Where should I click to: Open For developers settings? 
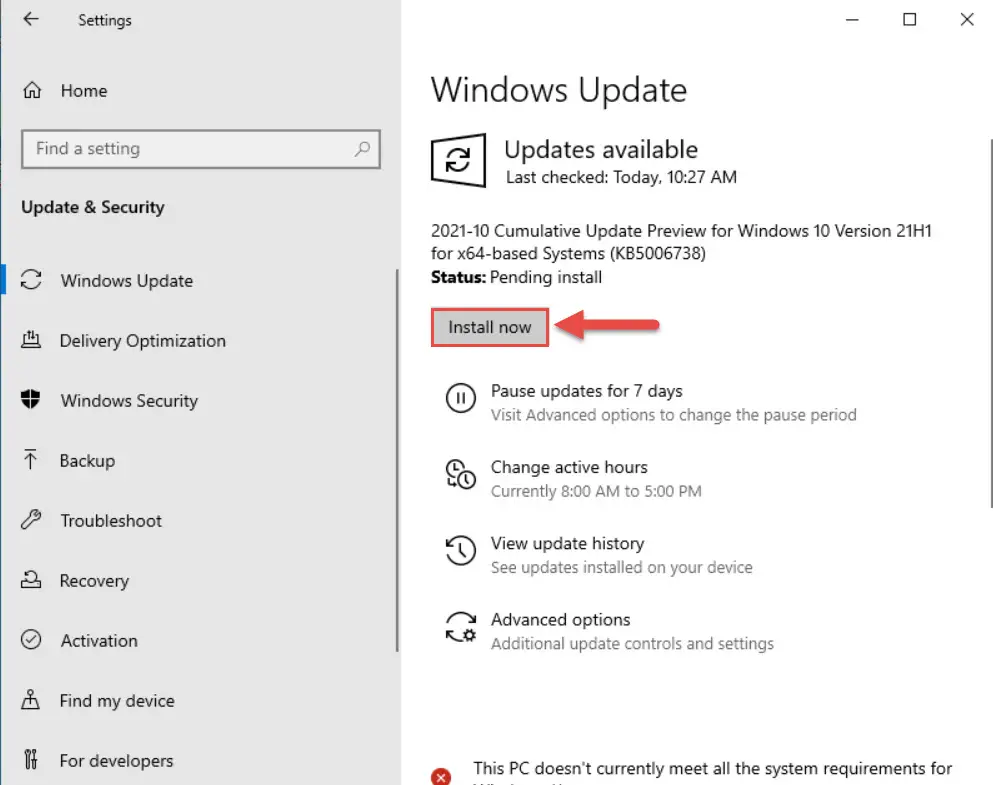coord(116,760)
